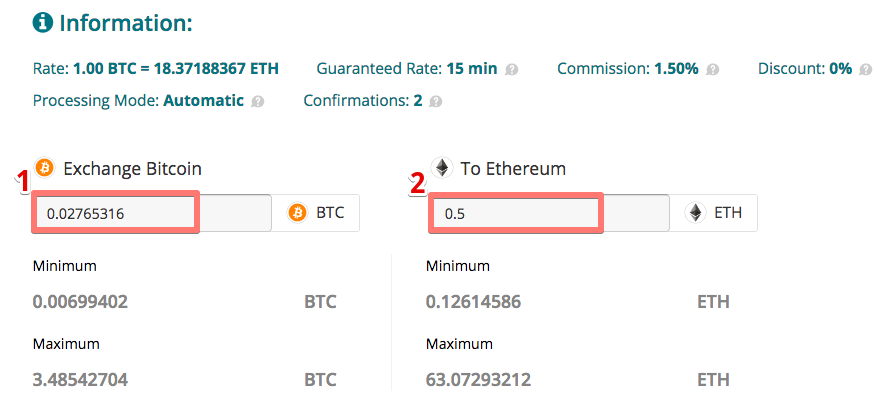Click the Bitcoin amount field showing 0.02765316
The image size is (877, 406).
[x=151, y=213]
